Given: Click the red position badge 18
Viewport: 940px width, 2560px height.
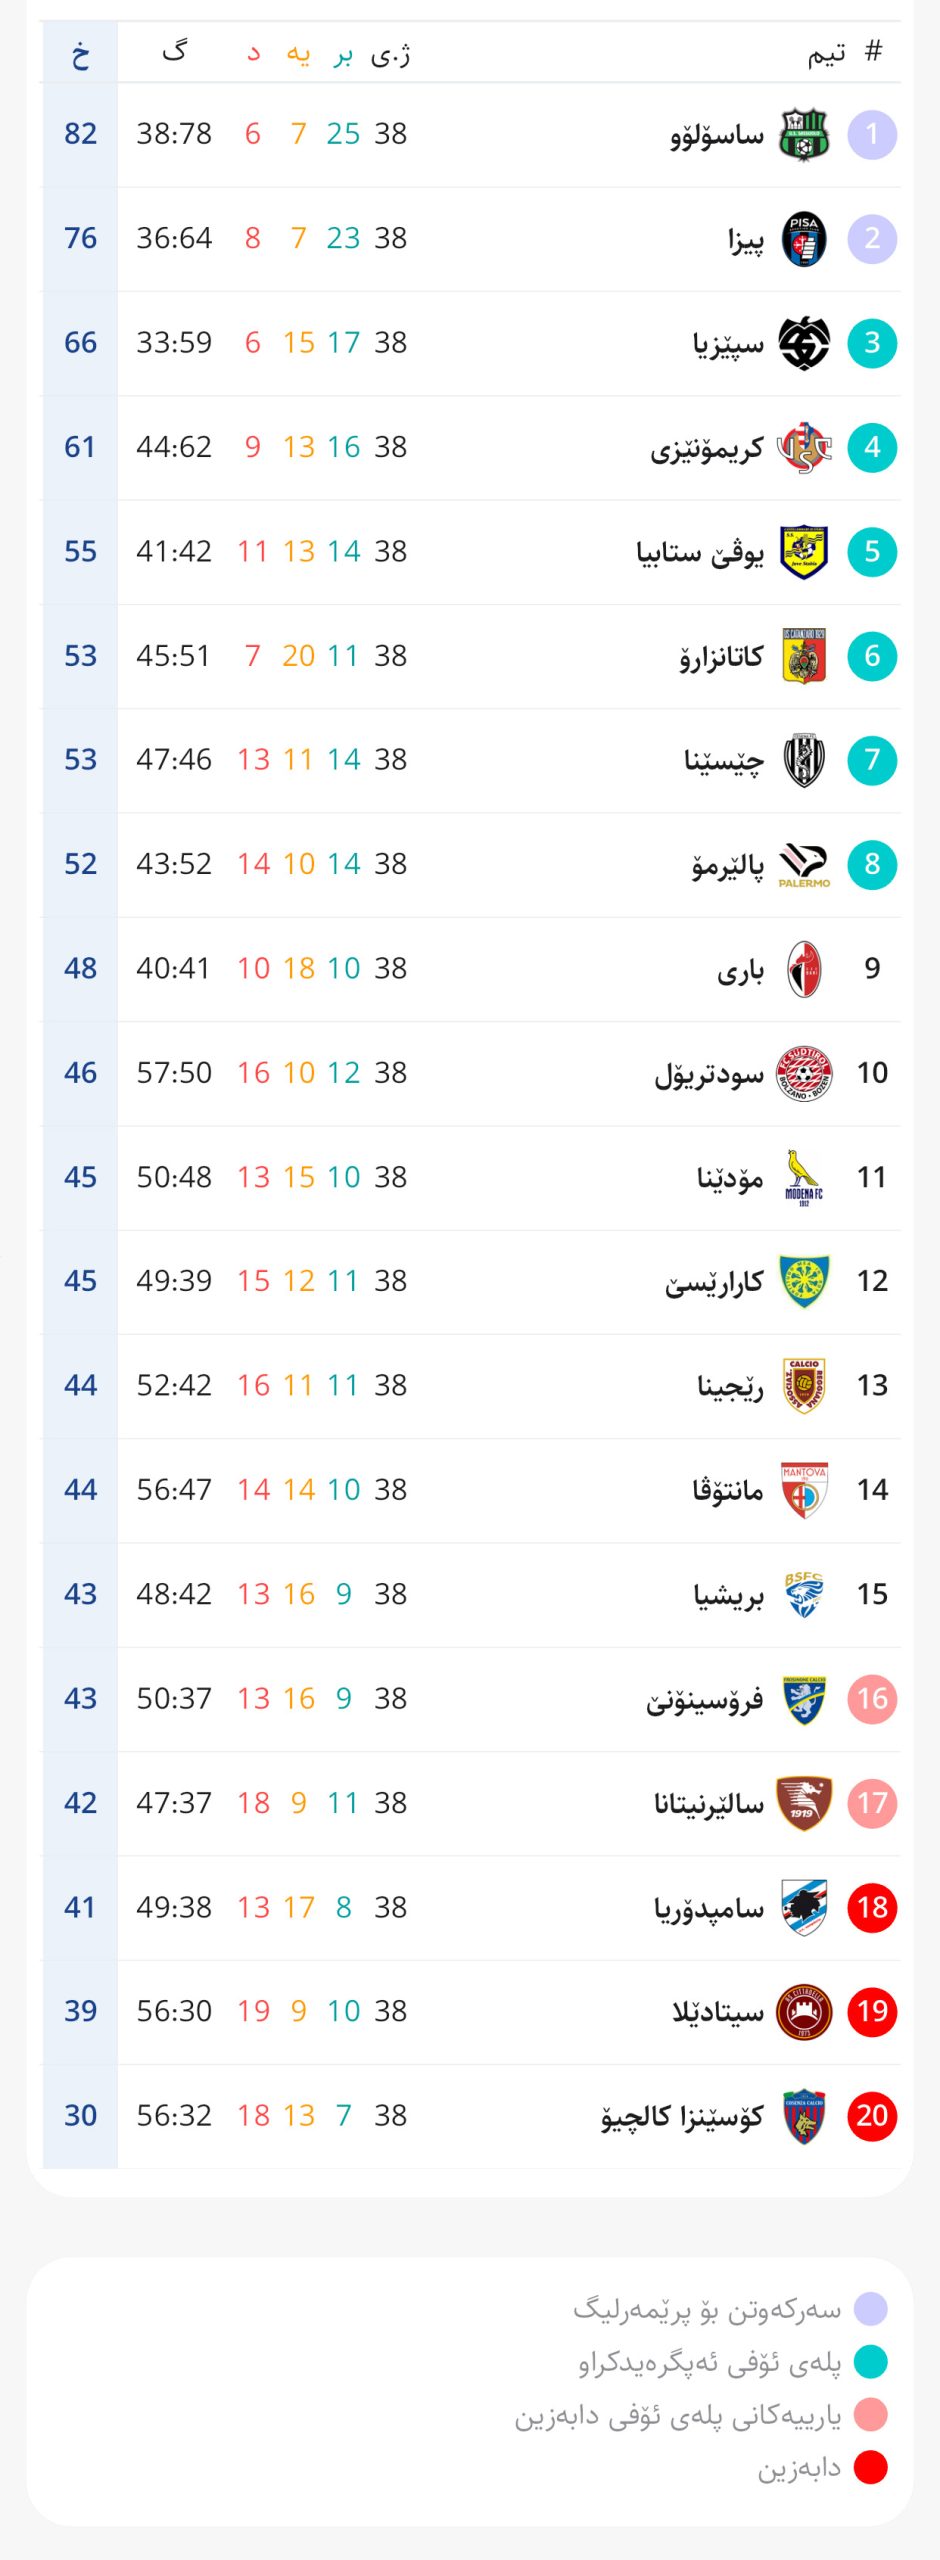Looking at the screenshot, I should point(872,1908).
